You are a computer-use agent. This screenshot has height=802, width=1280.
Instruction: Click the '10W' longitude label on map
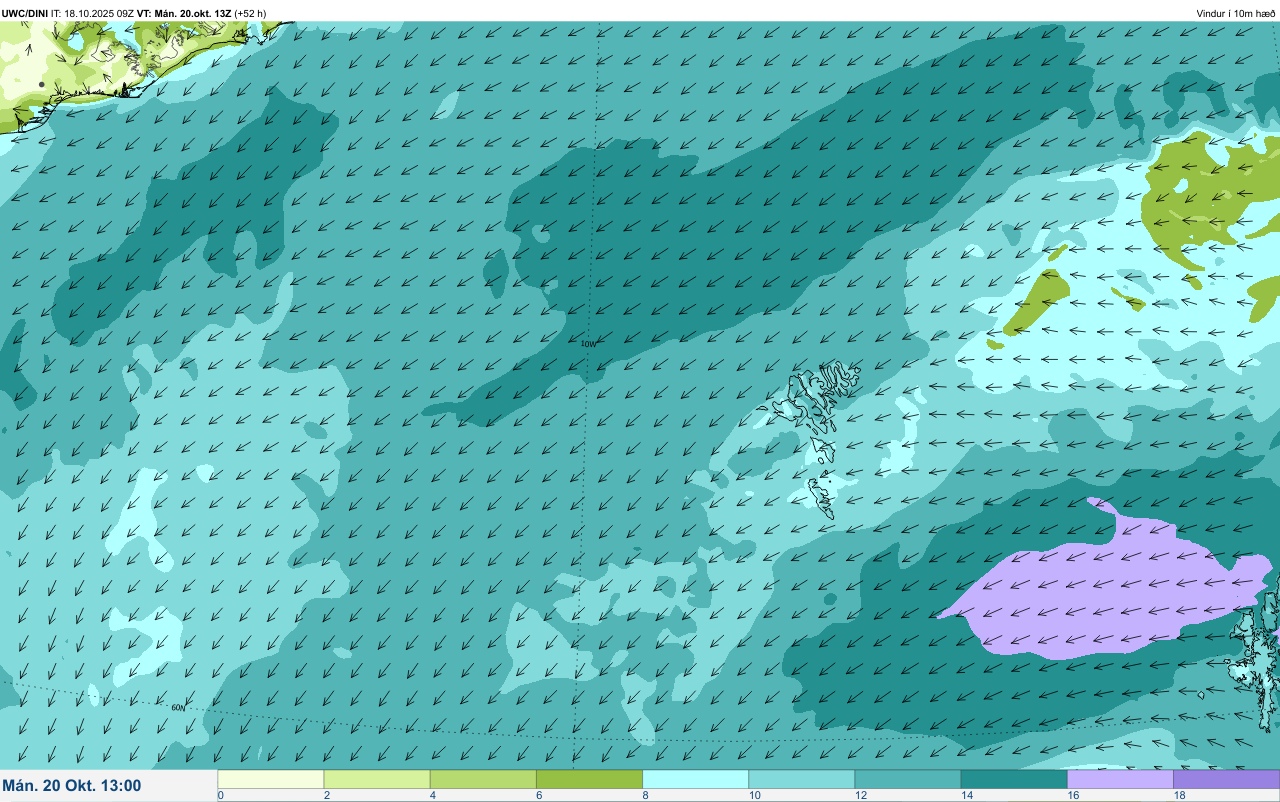point(588,344)
